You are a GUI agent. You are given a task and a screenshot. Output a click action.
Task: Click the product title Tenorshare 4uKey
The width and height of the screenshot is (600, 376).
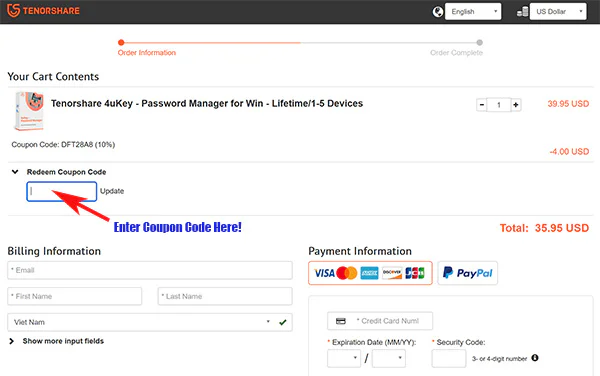[207, 104]
